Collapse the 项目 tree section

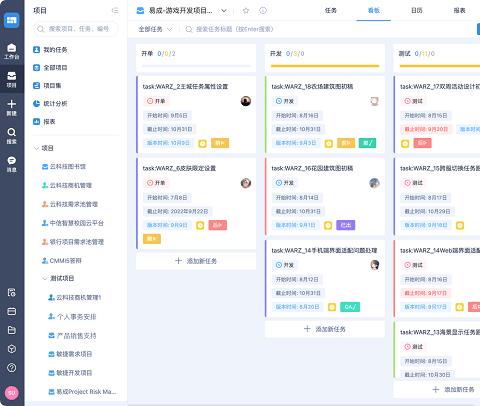coord(37,148)
